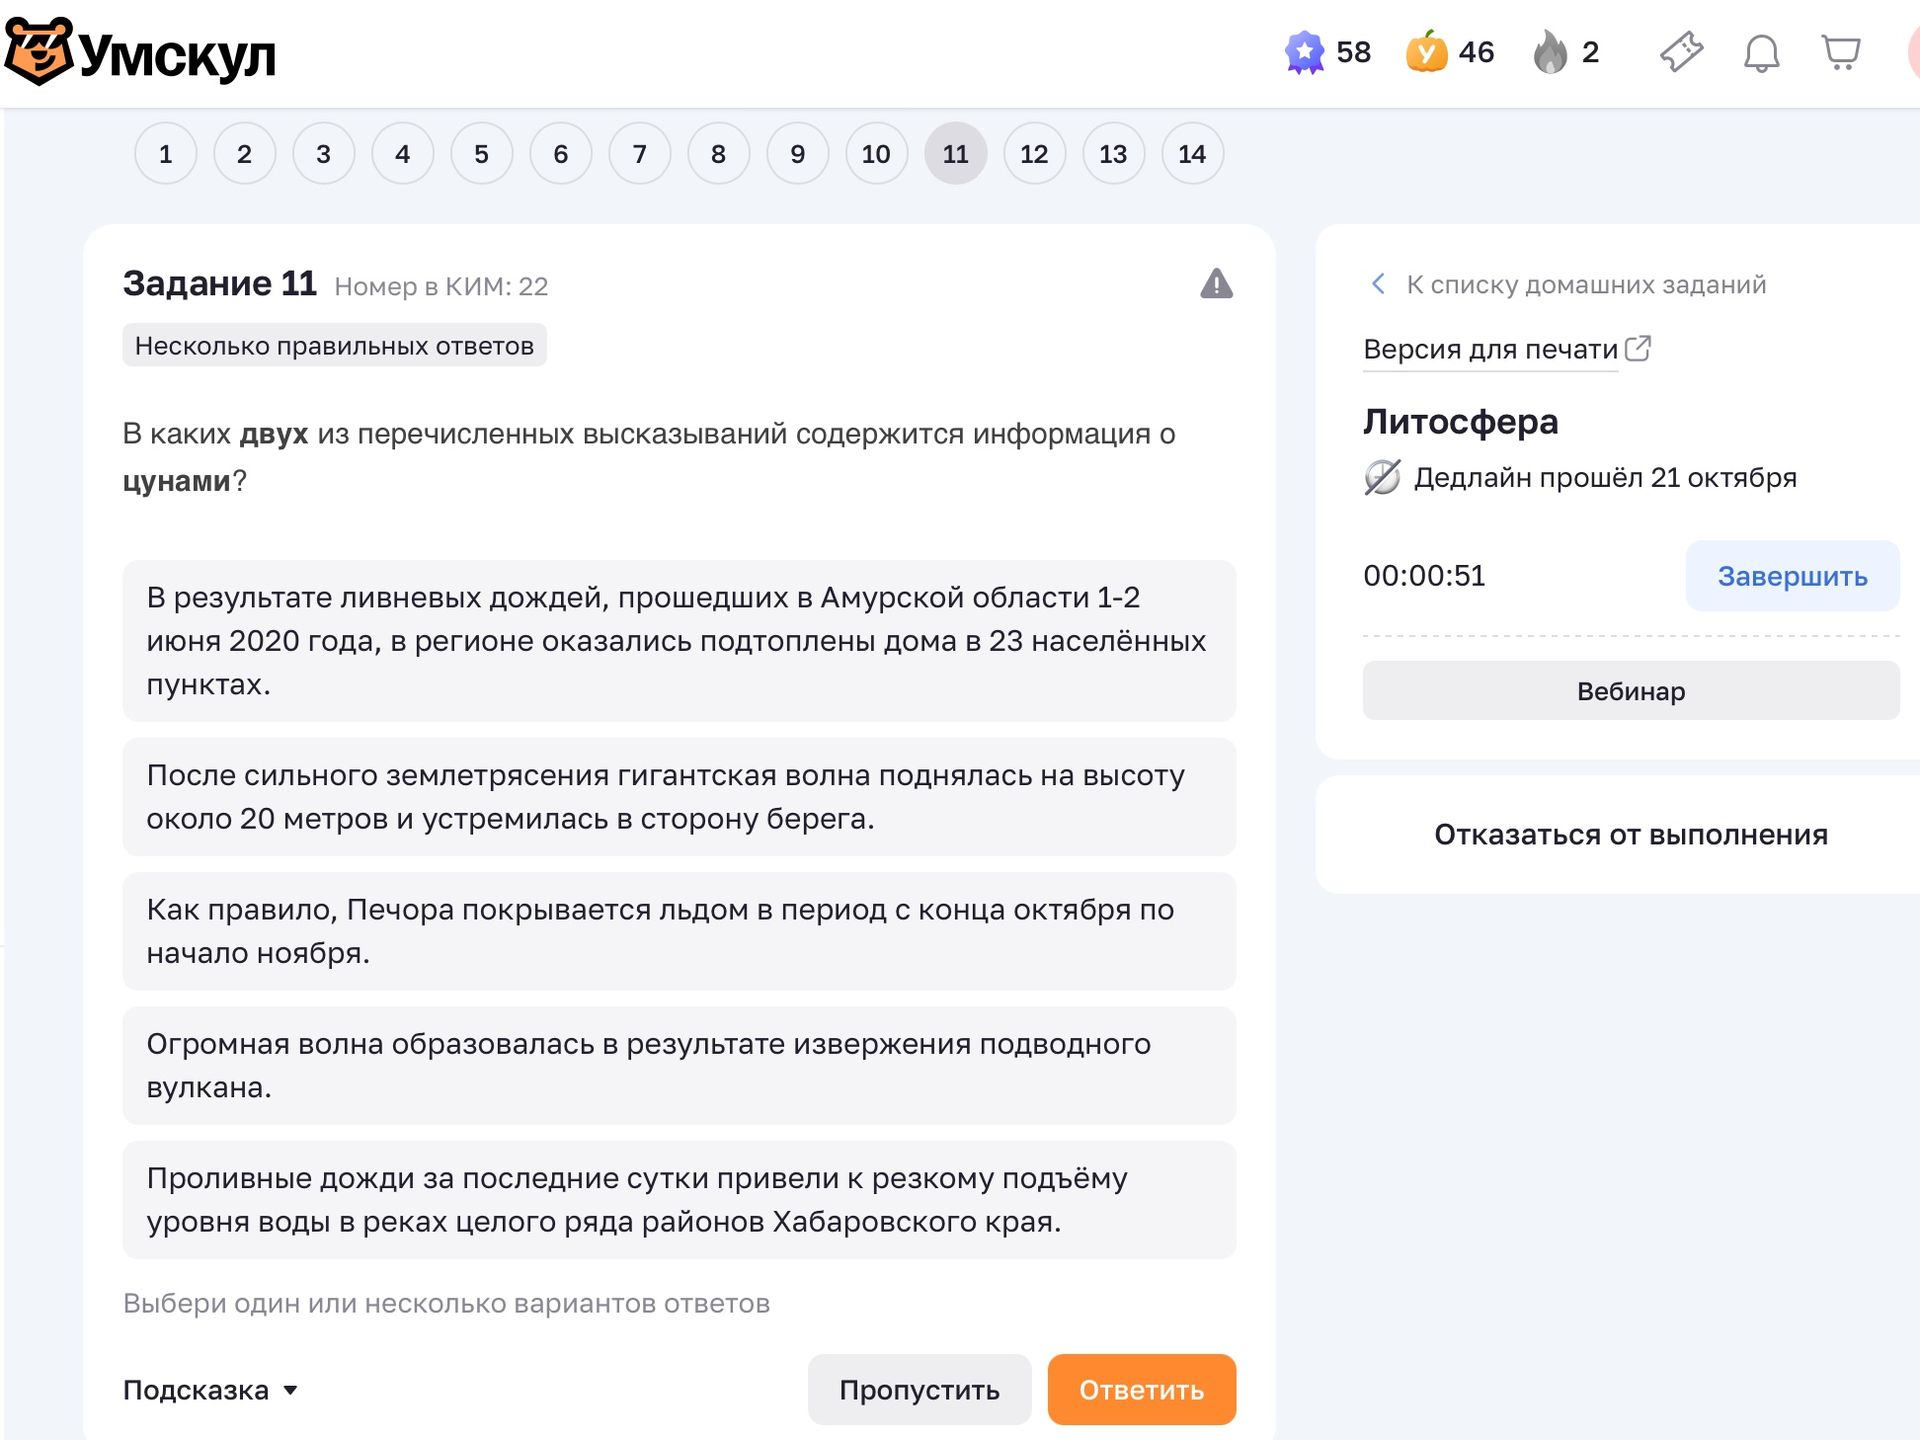Select the answer about Amur region heavy rains
The image size is (1920, 1440).
point(679,641)
